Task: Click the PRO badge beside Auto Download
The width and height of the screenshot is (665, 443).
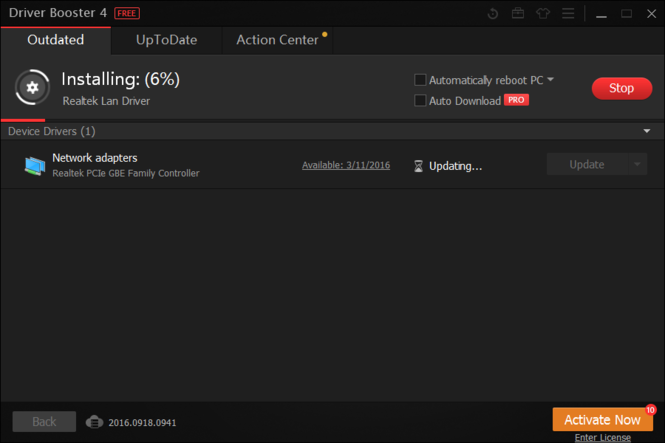Action: tap(516, 100)
